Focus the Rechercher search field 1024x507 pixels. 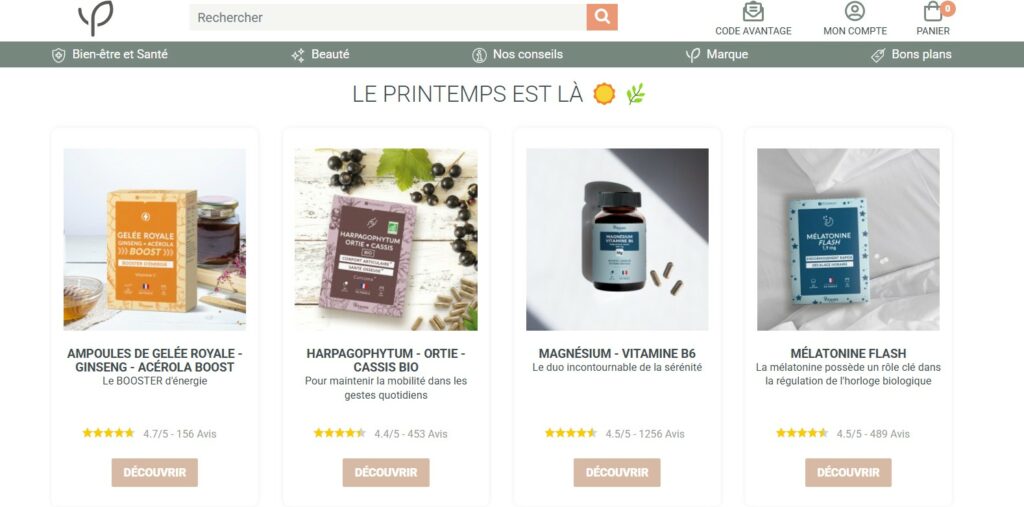(x=388, y=17)
